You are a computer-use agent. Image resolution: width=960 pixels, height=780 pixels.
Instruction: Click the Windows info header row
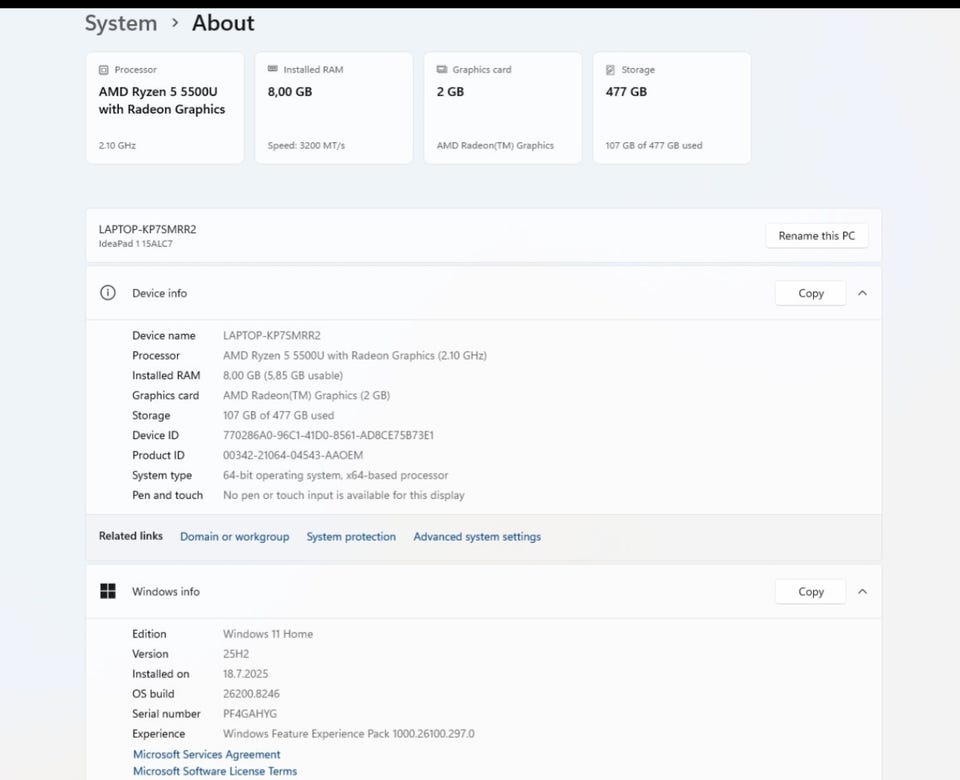pos(484,591)
